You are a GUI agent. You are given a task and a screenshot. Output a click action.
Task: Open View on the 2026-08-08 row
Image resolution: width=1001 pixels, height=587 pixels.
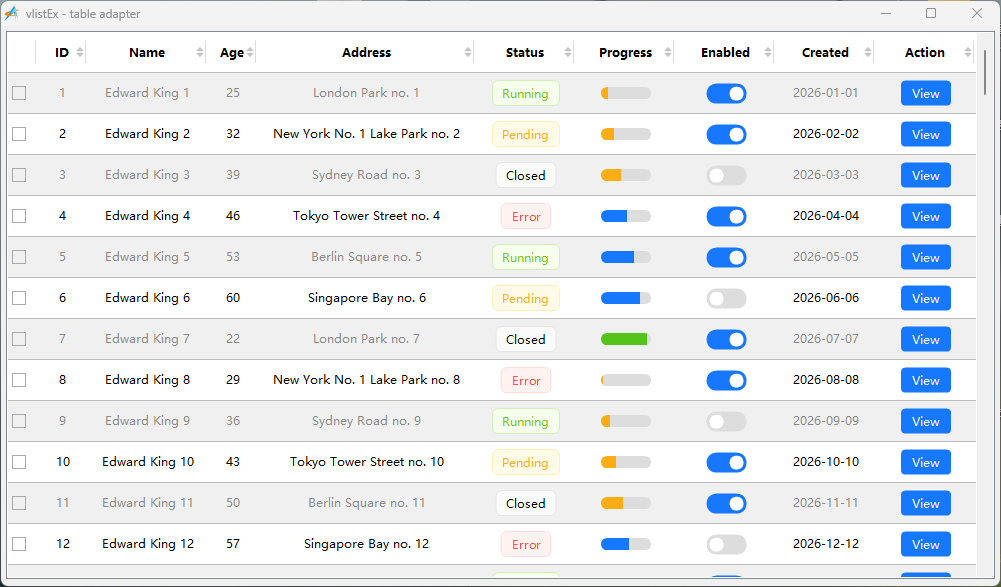click(x=926, y=380)
